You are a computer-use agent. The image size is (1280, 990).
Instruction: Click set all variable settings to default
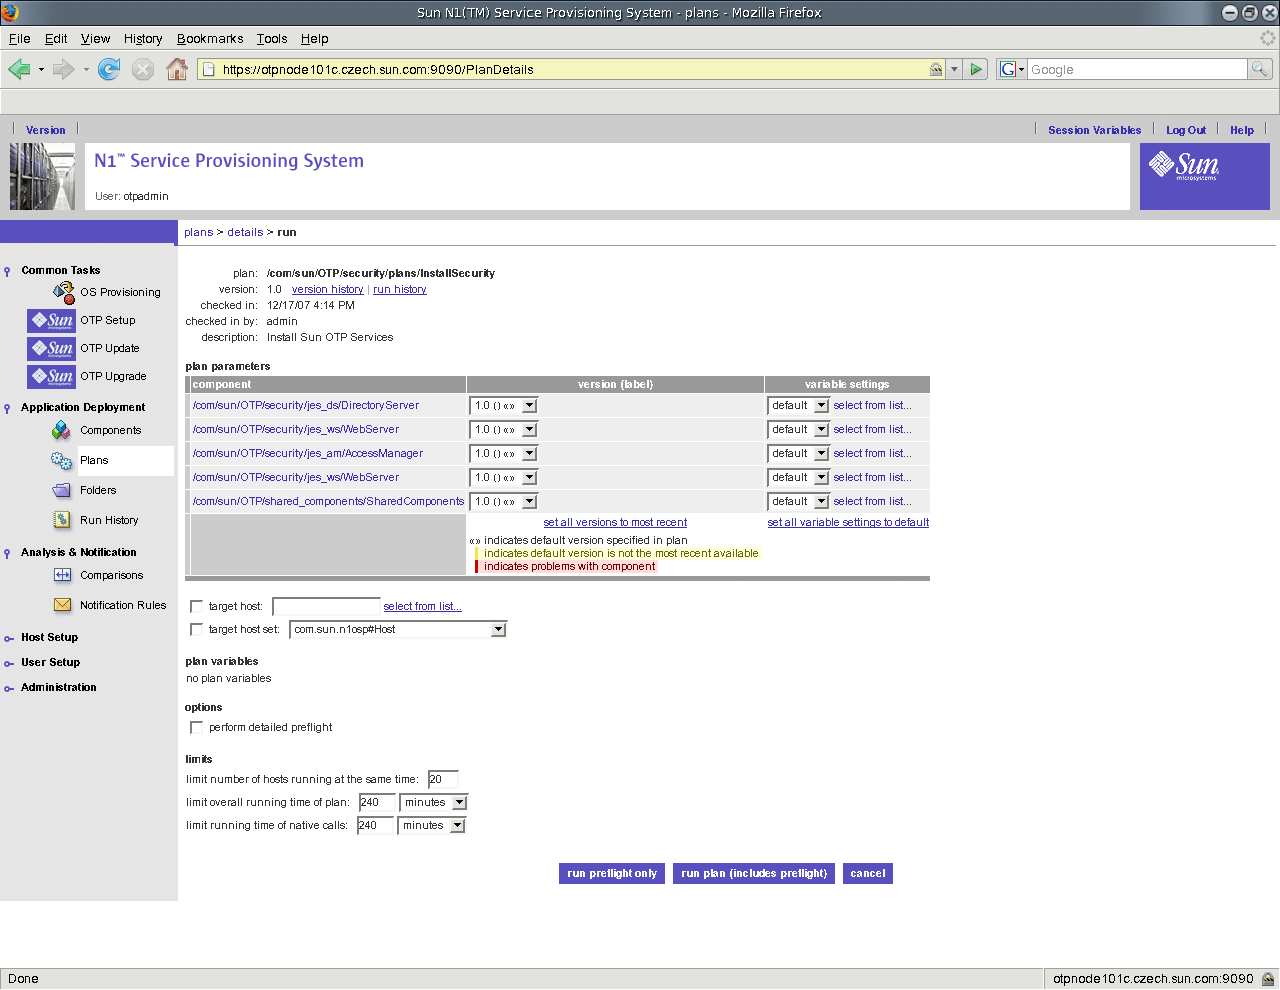[x=848, y=522]
